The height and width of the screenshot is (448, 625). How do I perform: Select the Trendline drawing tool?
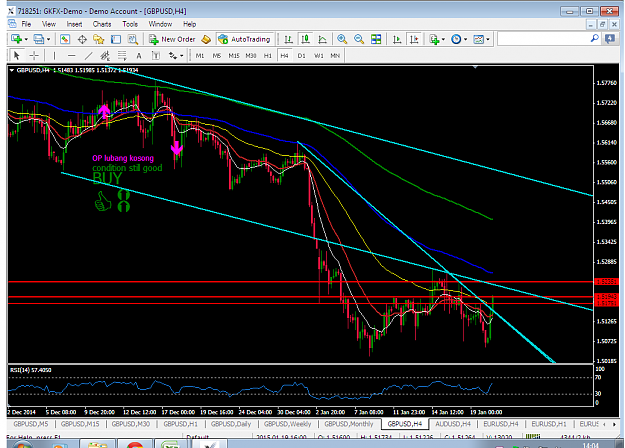88,55
